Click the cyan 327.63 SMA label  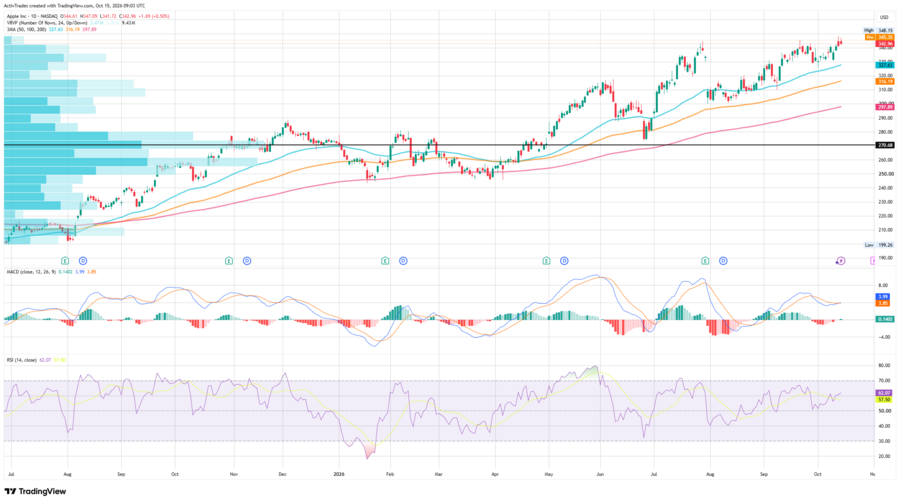885,65
